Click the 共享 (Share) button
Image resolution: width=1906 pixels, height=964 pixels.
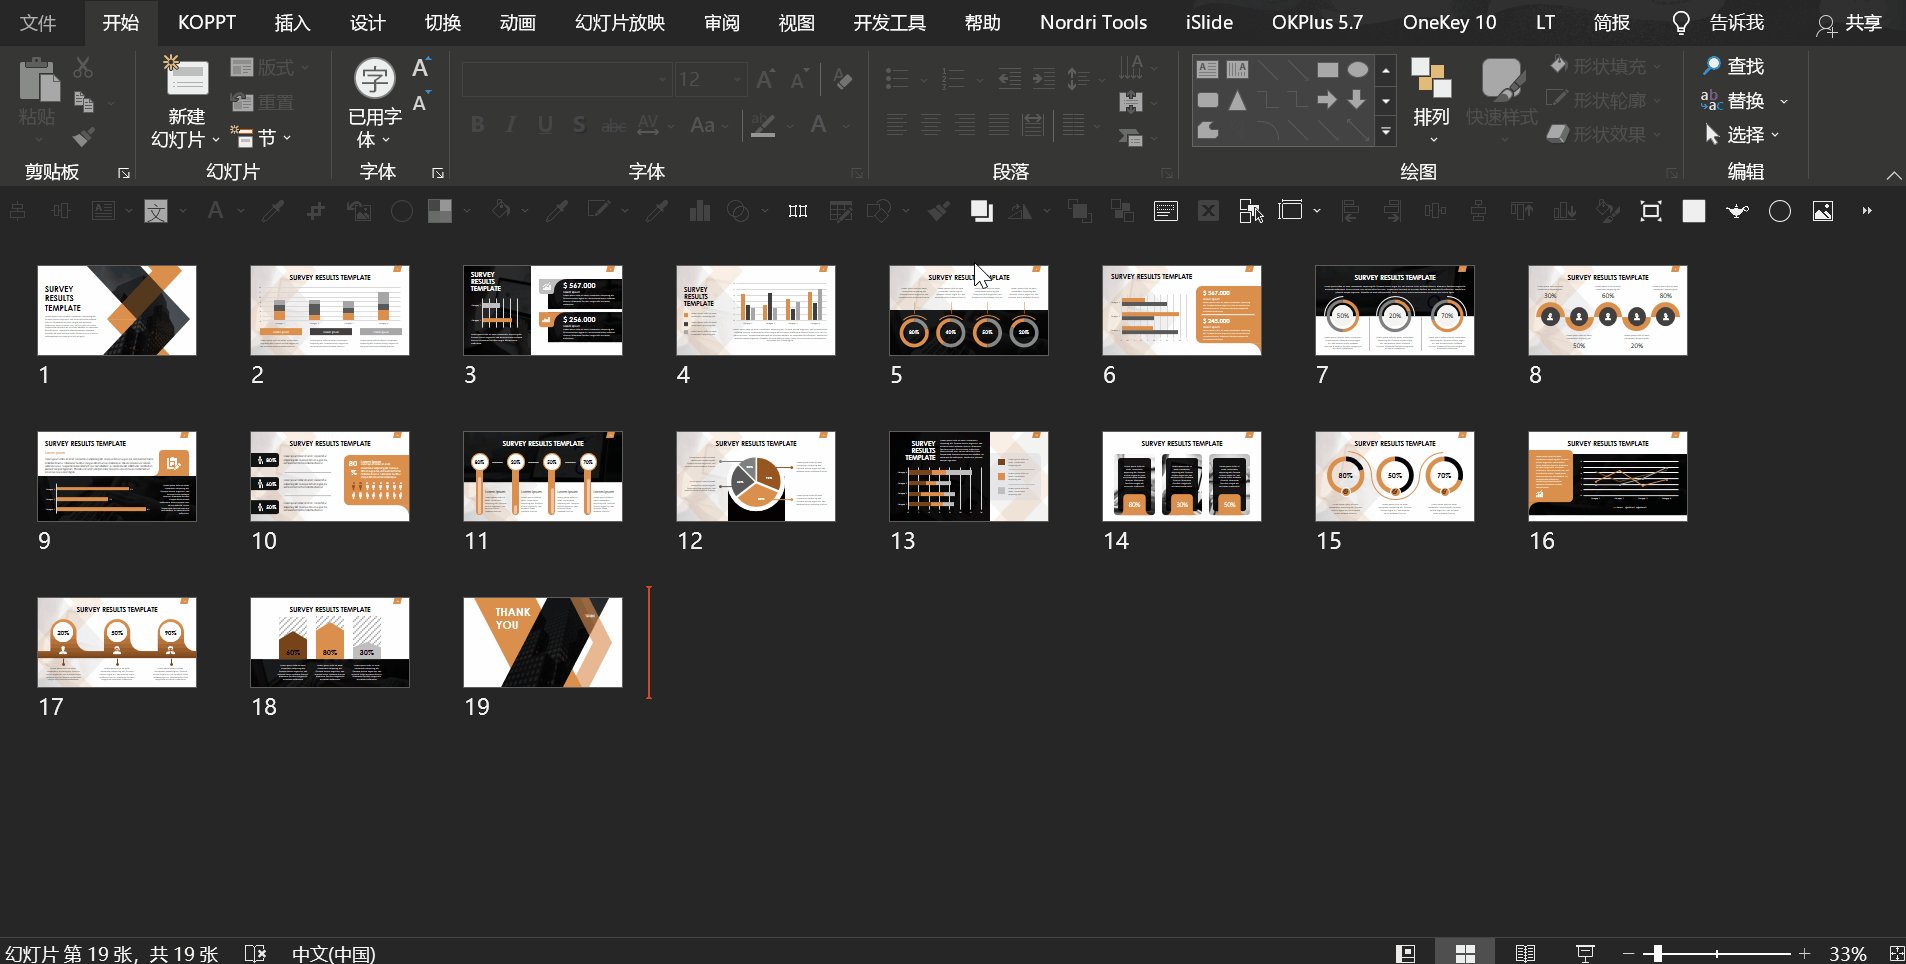point(1850,22)
